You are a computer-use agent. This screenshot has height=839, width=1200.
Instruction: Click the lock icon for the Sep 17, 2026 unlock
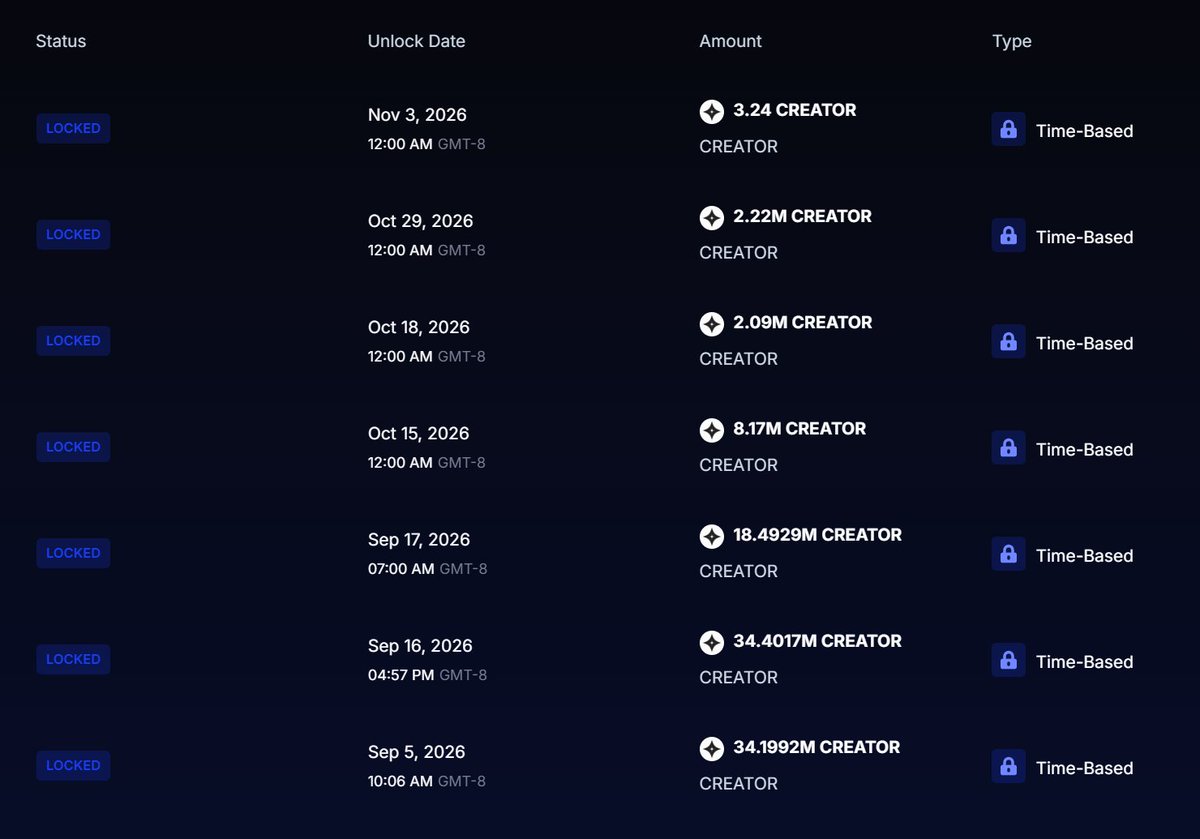[1008, 554]
